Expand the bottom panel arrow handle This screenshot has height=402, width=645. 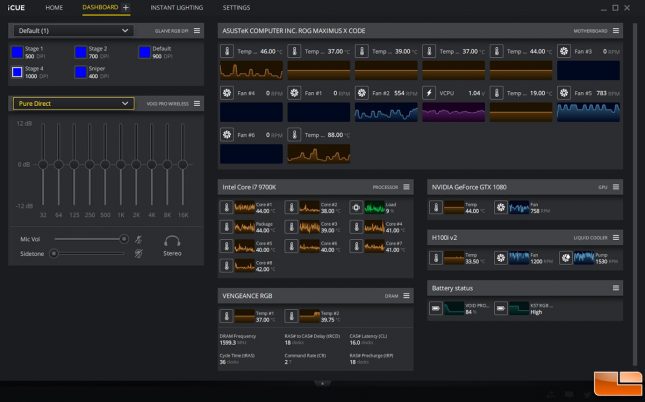pyautogui.click(x=322, y=383)
